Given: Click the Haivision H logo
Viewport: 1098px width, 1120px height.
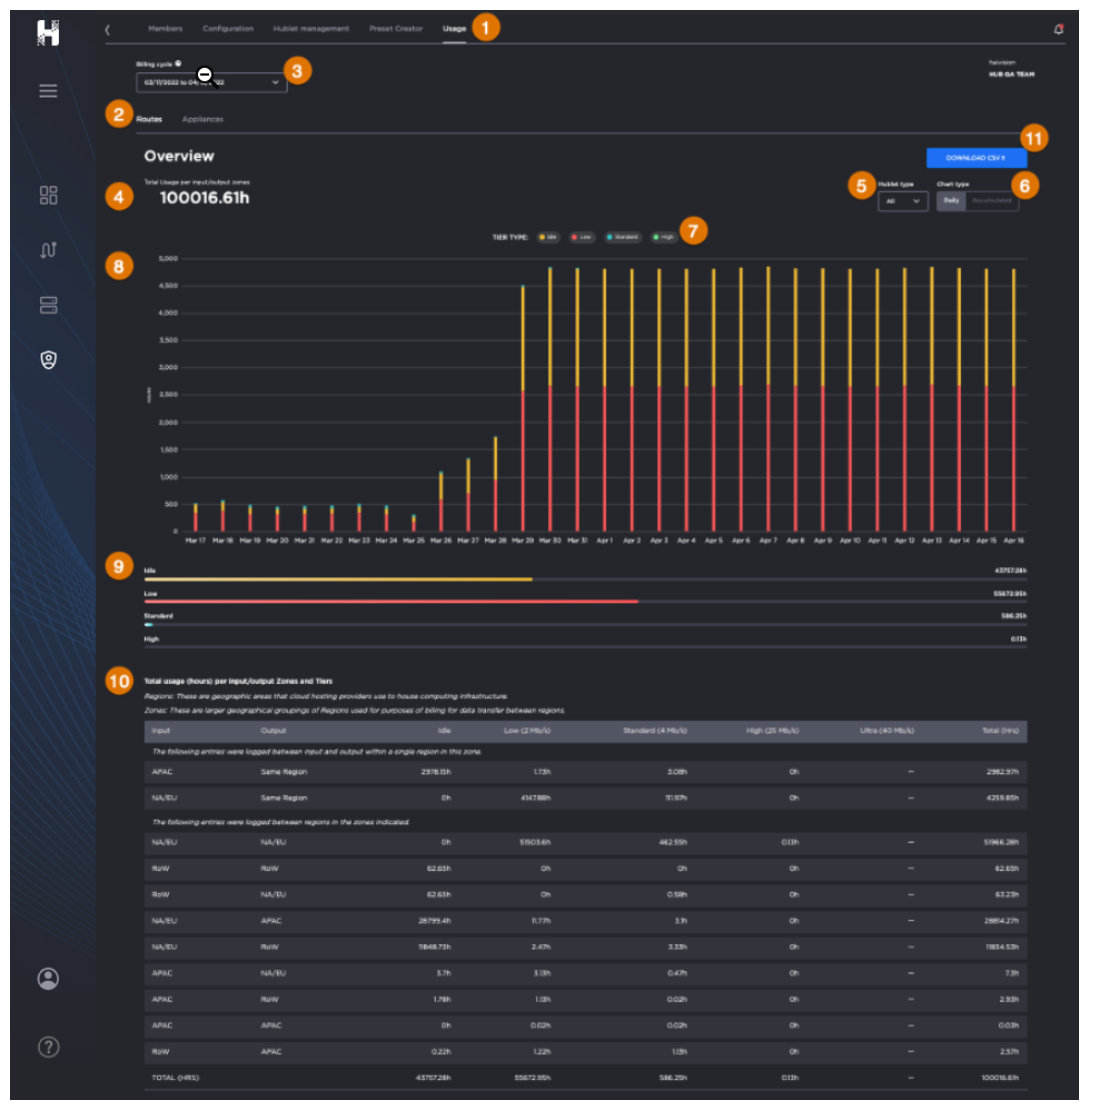Looking at the screenshot, I should click(x=48, y=33).
